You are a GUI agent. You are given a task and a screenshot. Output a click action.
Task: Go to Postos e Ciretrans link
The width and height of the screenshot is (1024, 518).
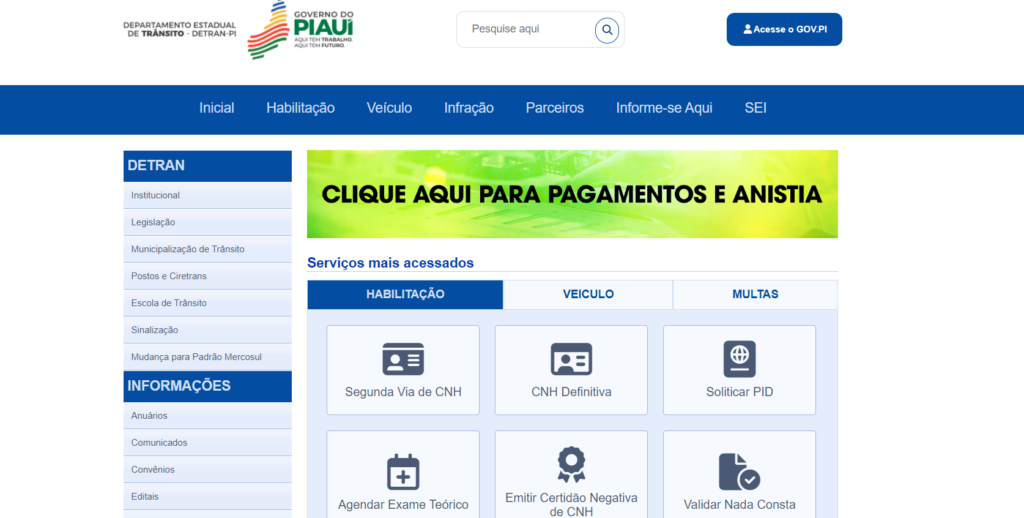coord(168,276)
